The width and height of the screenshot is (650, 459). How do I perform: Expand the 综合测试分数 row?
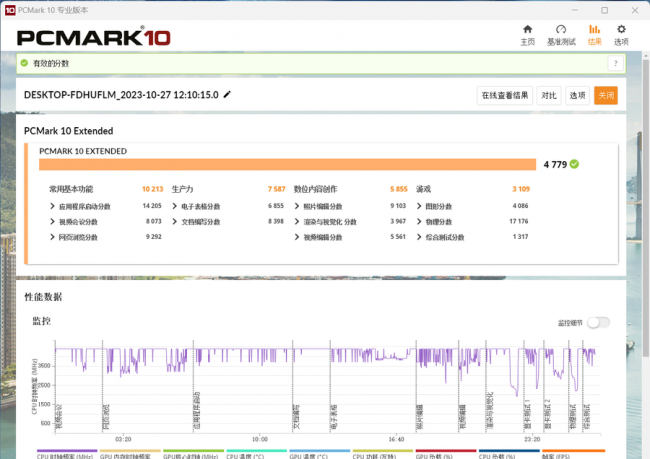pos(419,237)
